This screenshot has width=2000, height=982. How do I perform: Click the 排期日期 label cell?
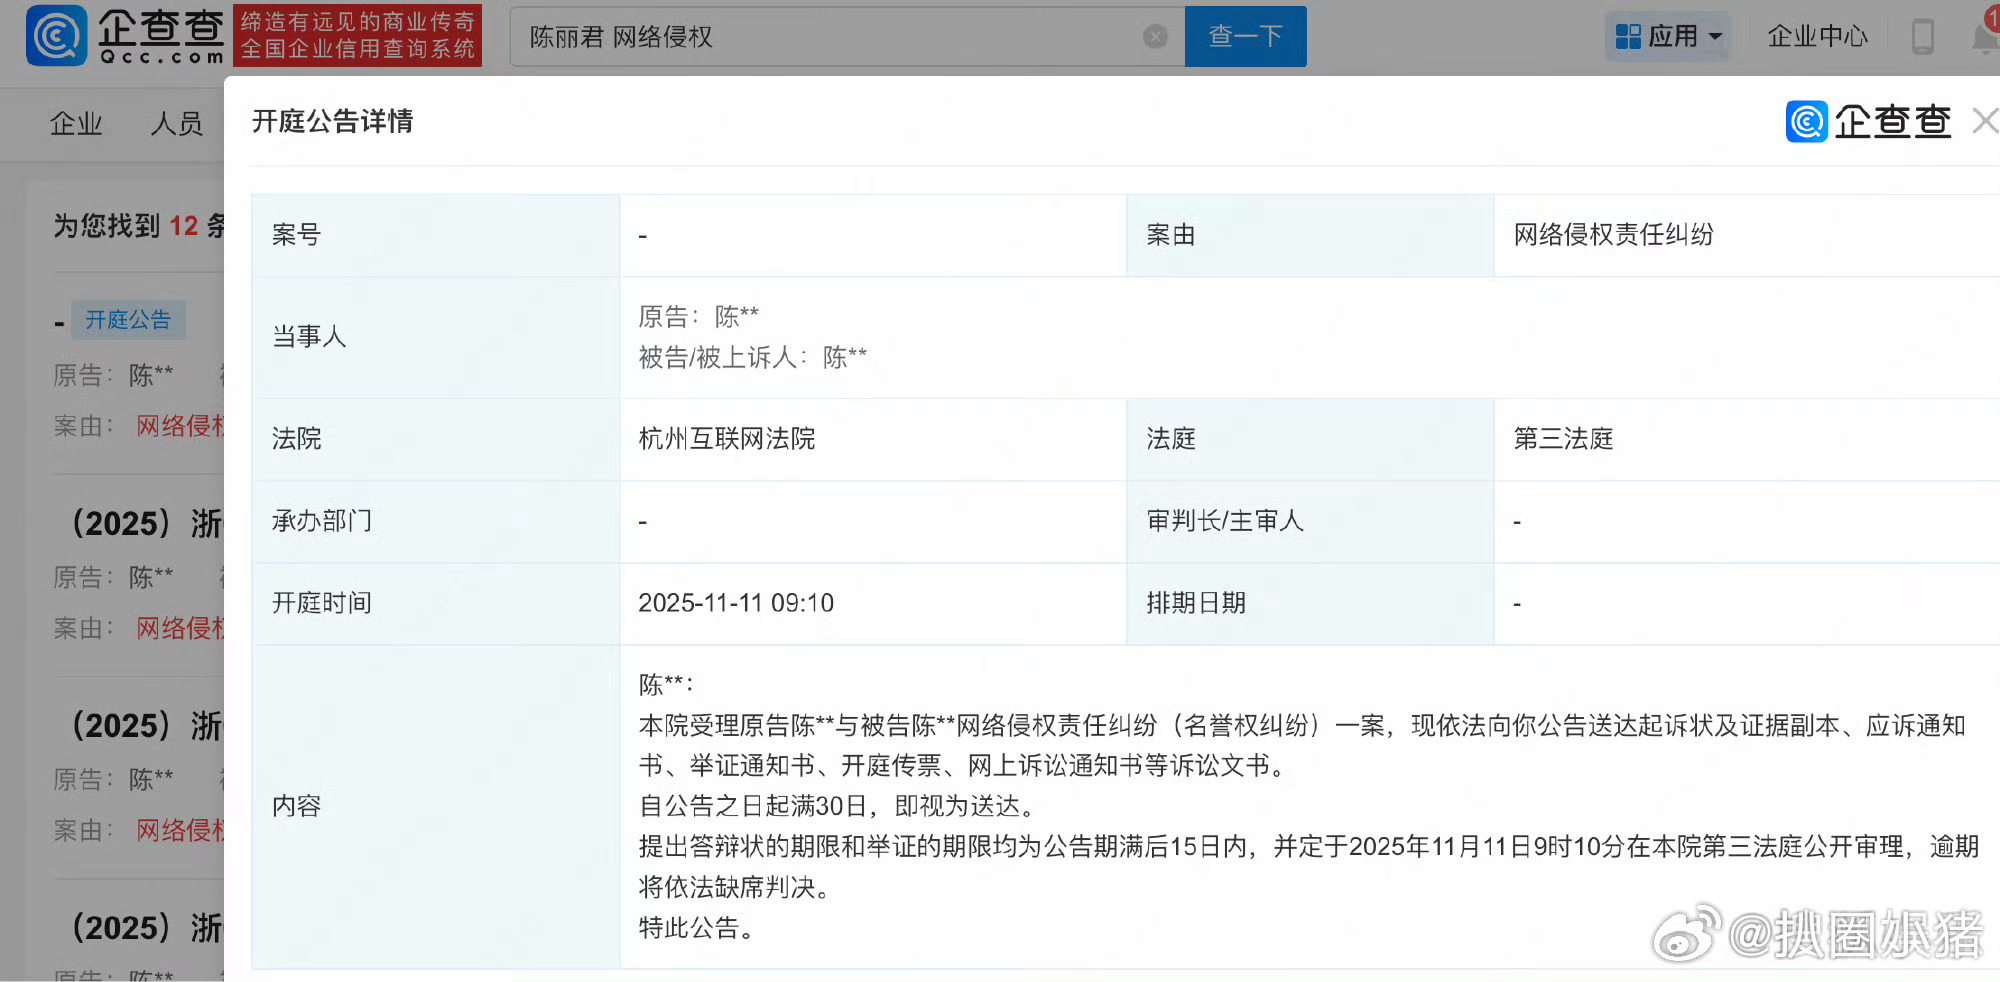[x=1310, y=603]
